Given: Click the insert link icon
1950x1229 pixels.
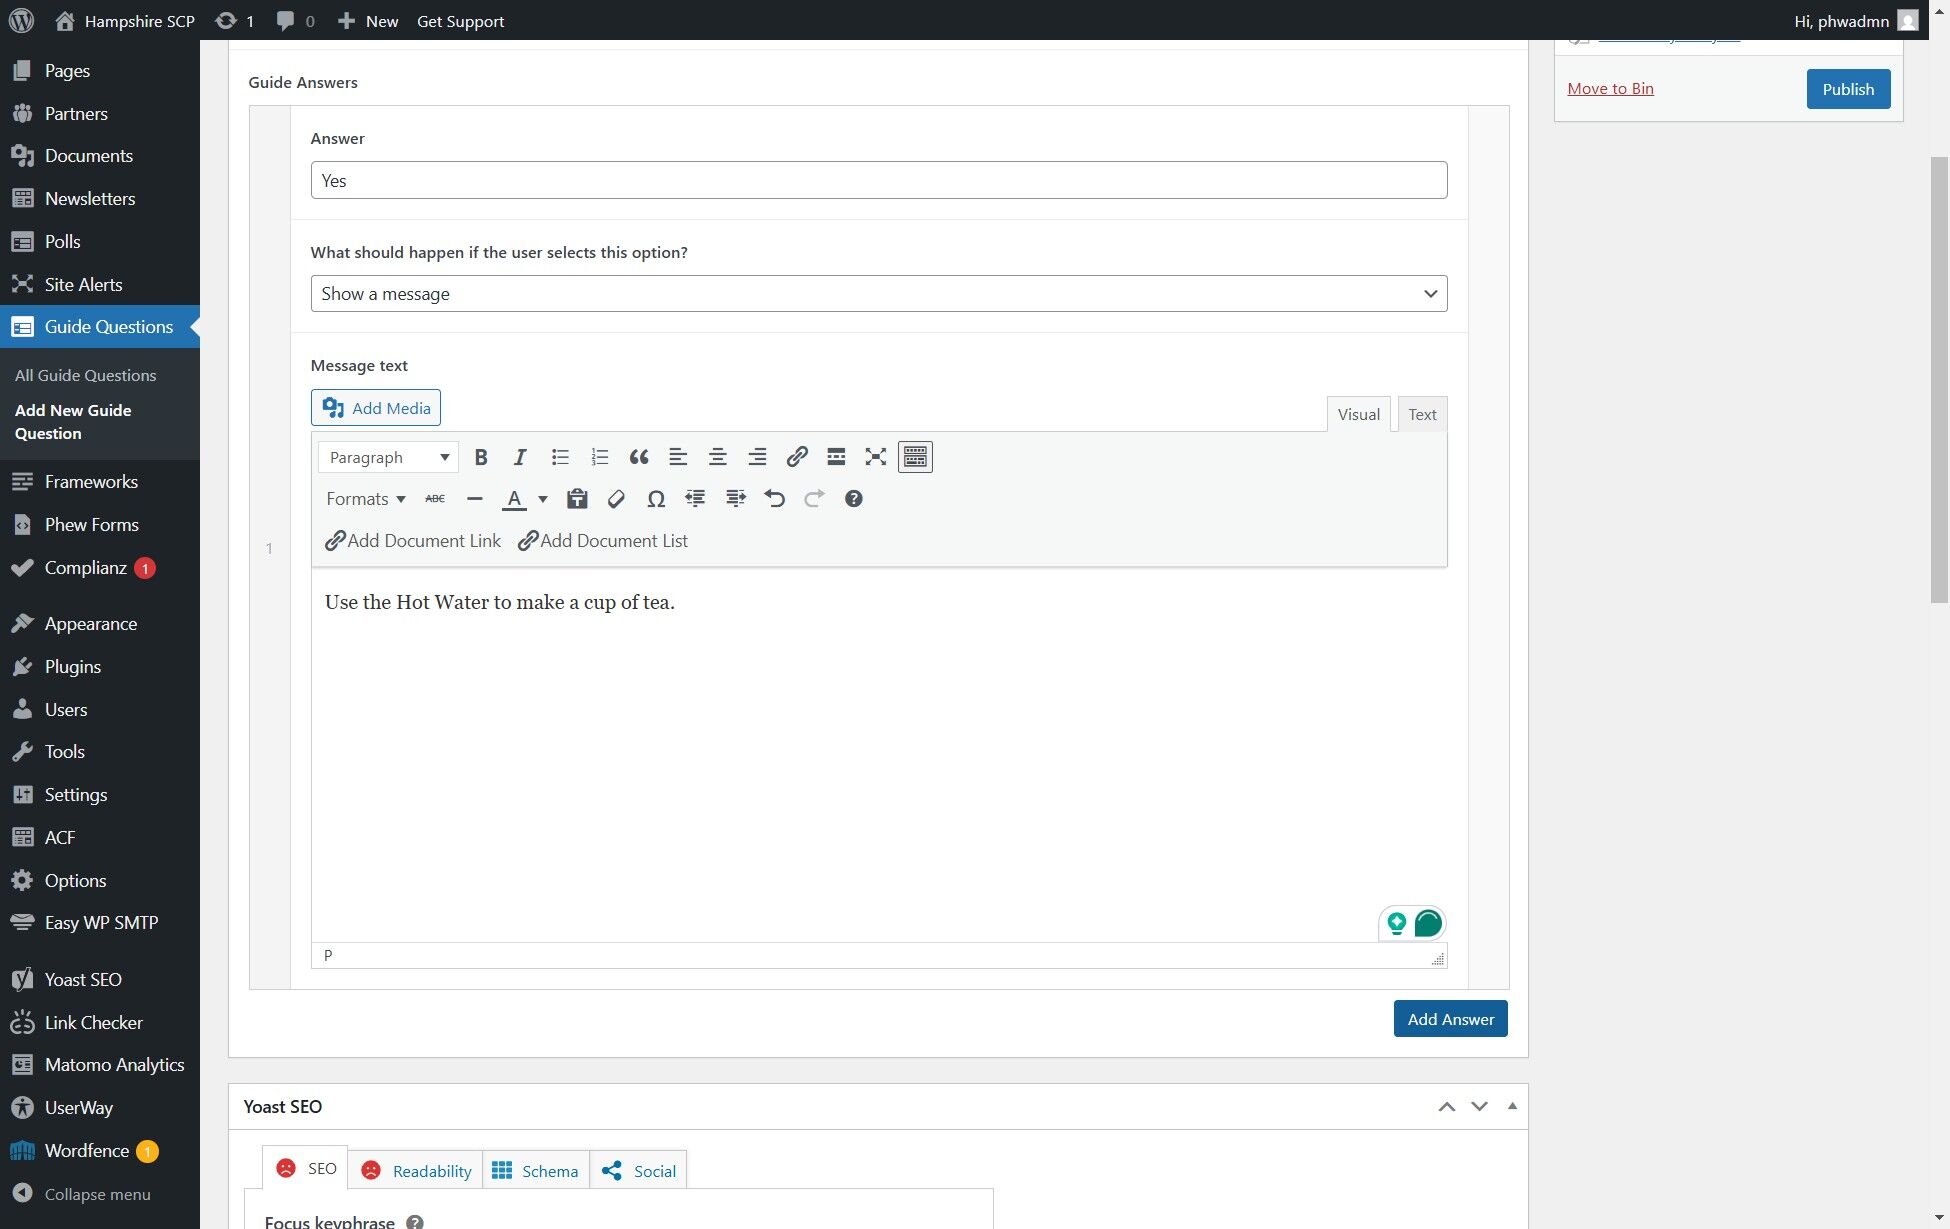Looking at the screenshot, I should 797,457.
